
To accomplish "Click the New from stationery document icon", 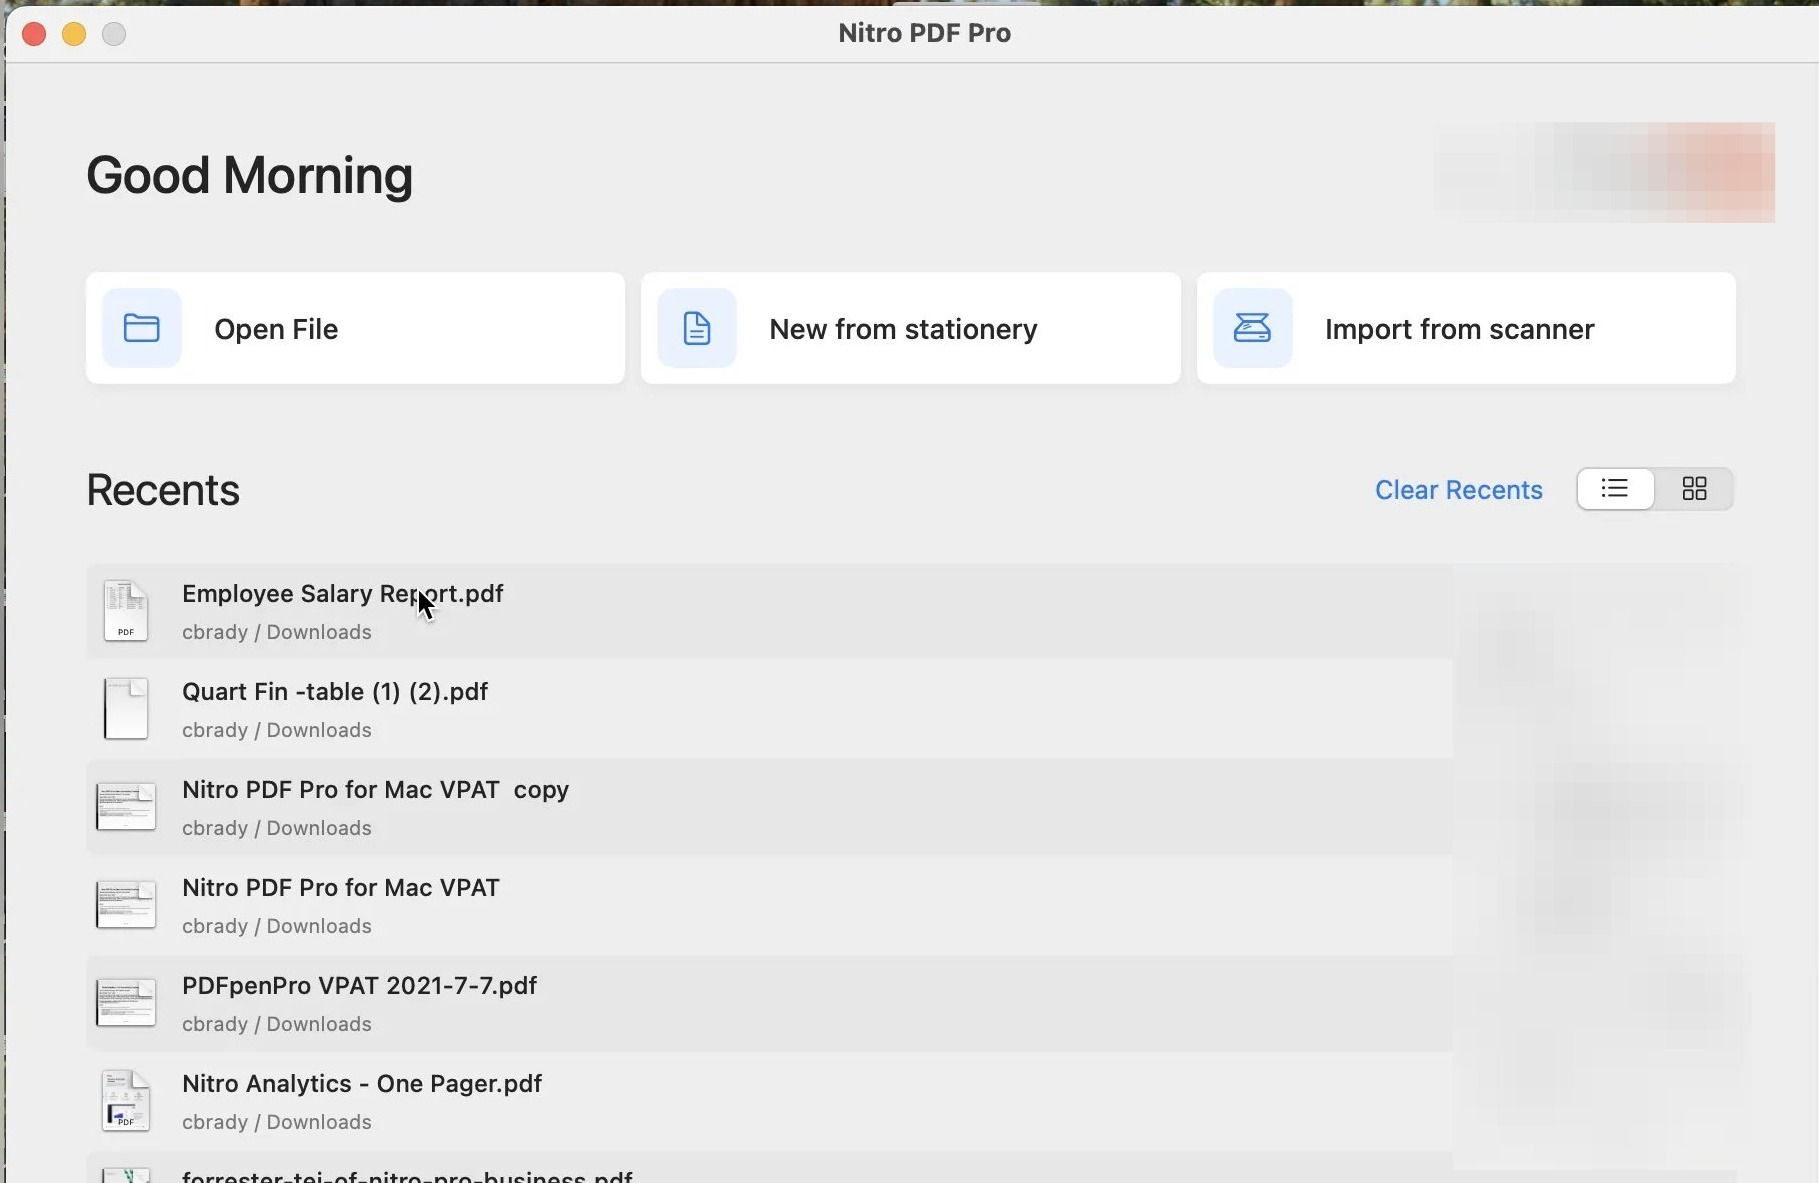I will [x=697, y=328].
